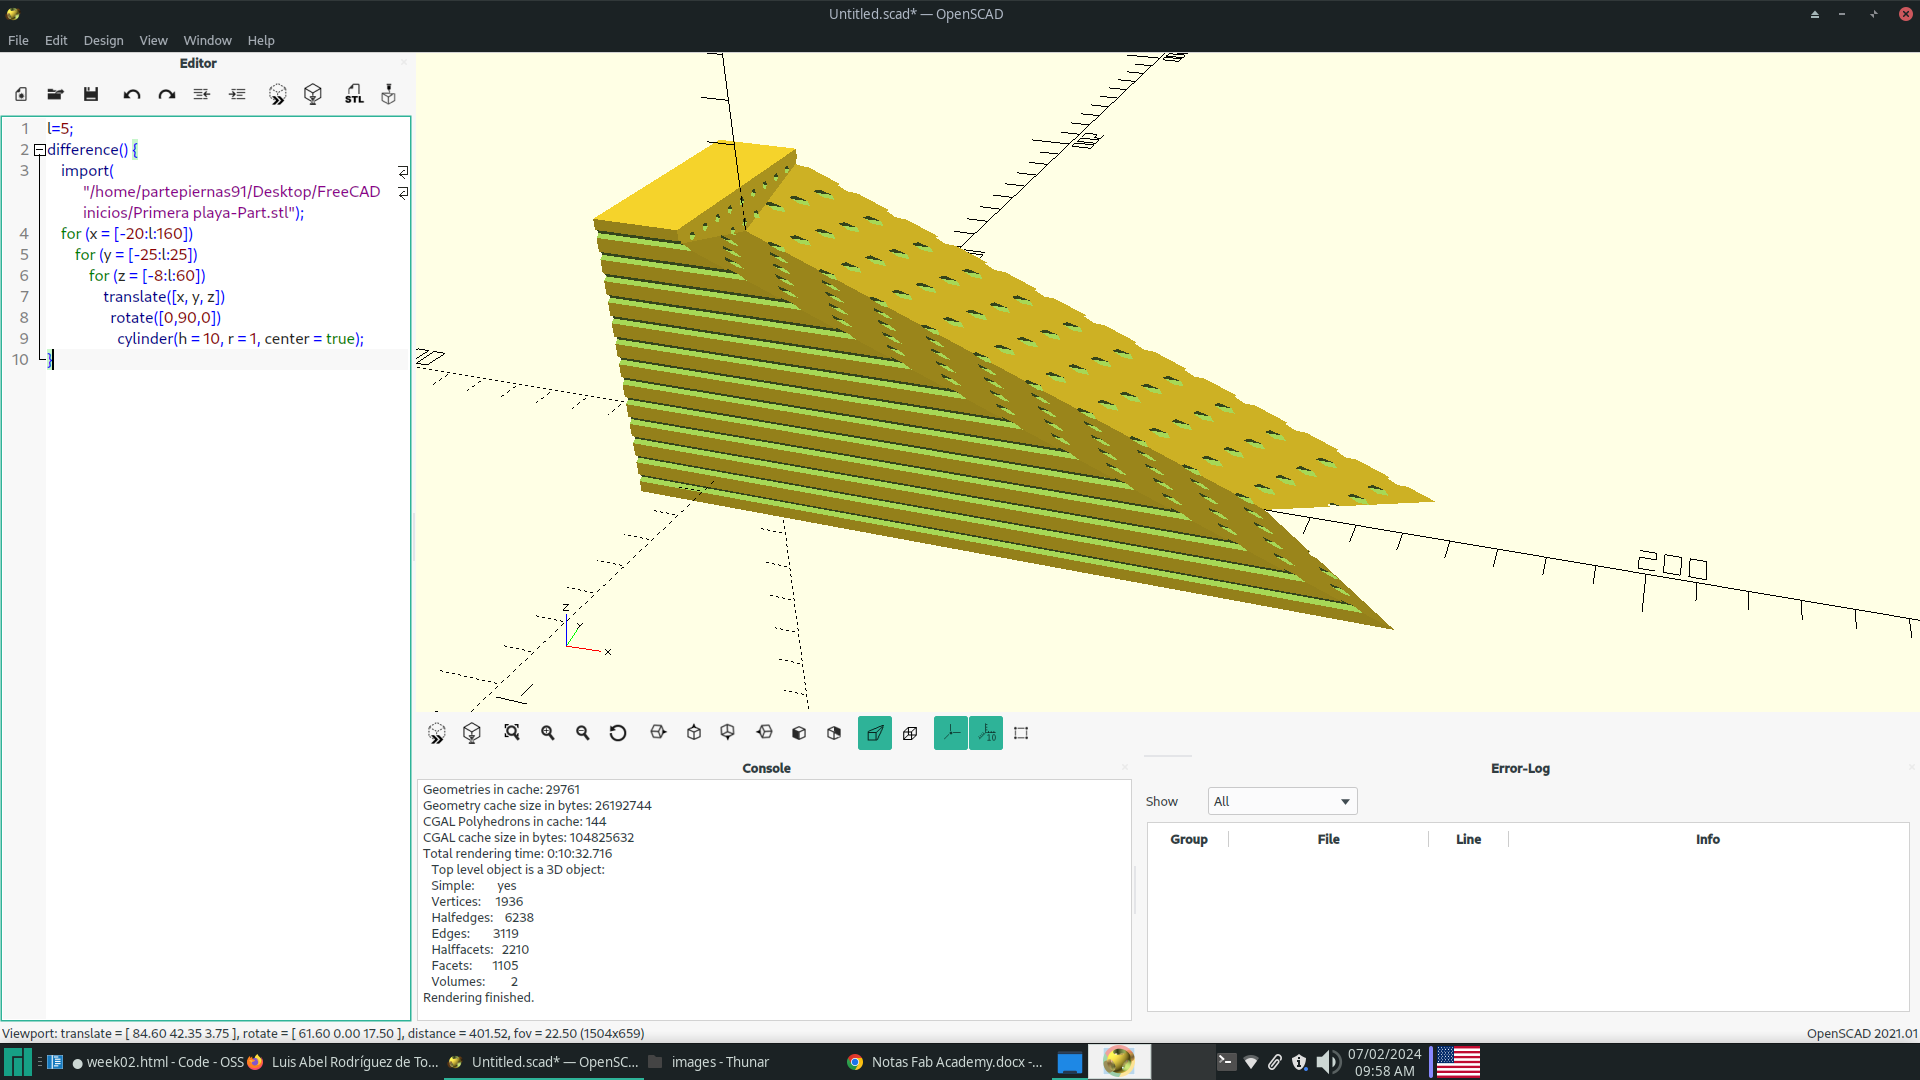Switch to the Front view cube icon
Viewport: 1920px width, 1080px height.
(x=799, y=733)
